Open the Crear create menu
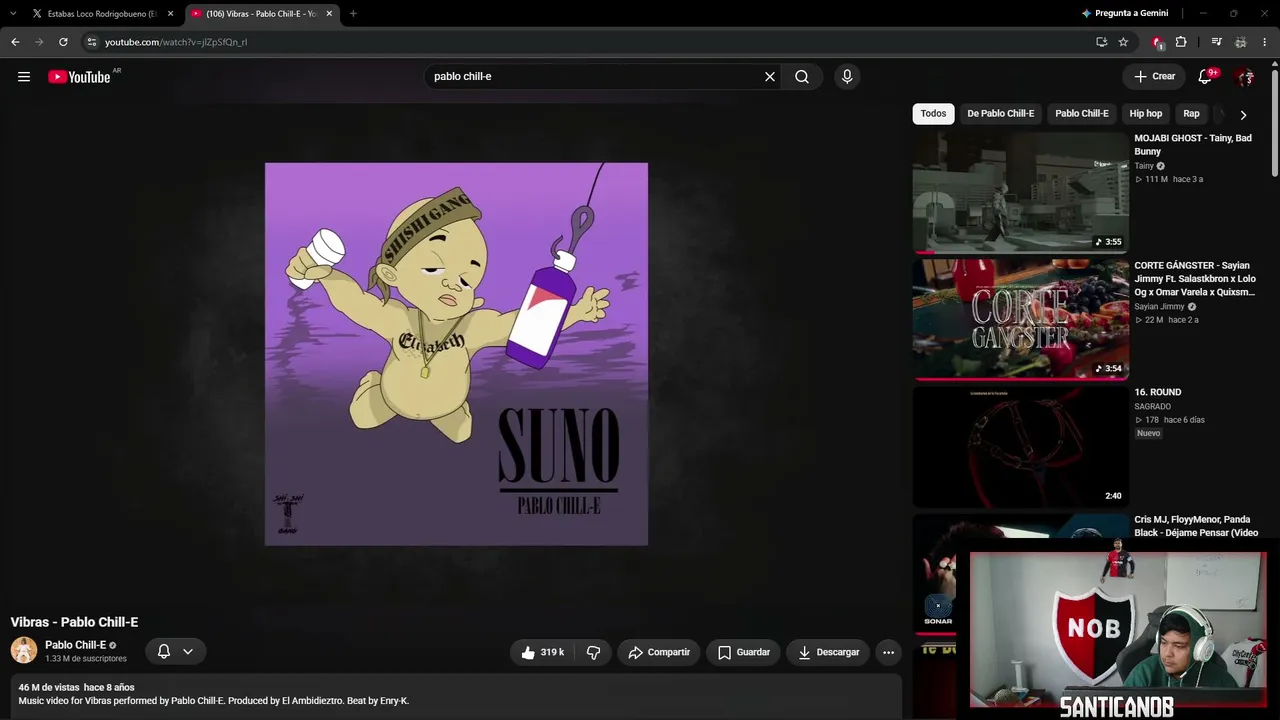This screenshot has width=1280, height=720. tap(1154, 77)
